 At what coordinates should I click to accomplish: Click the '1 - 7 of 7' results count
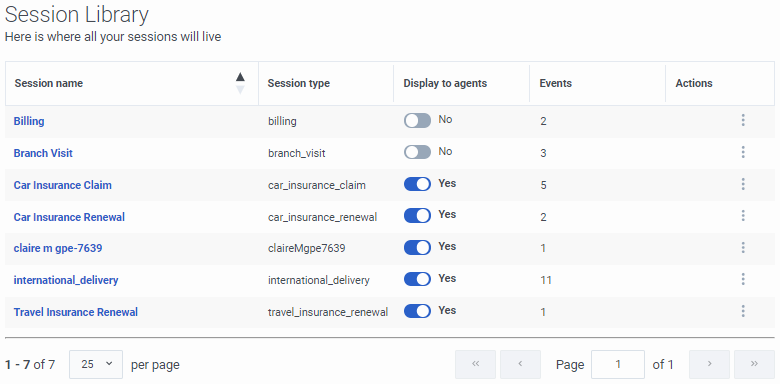pyautogui.click(x=30, y=365)
